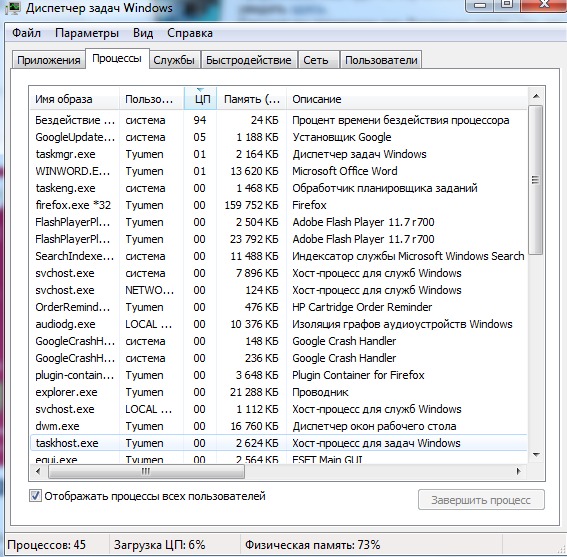567x557 pixels.
Task: Select the SearchIndexe... process row
Action: click(x=278, y=256)
